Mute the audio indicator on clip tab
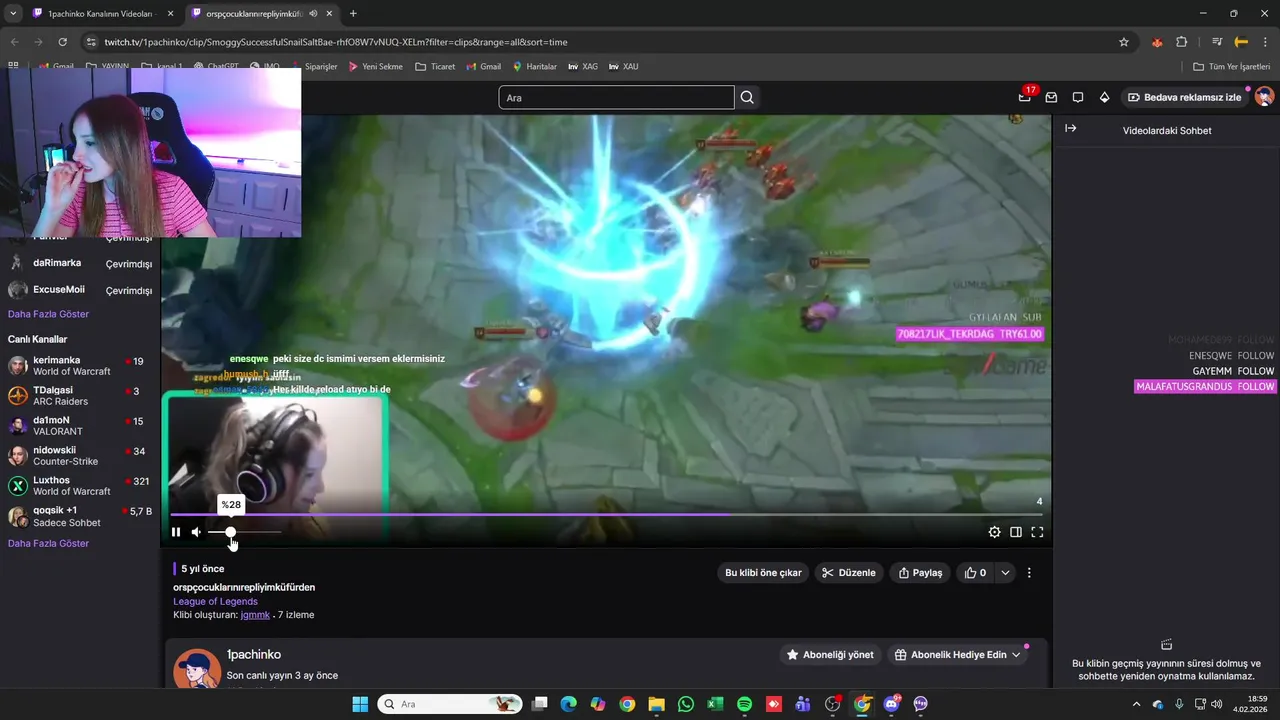1280x720 pixels. pyautogui.click(x=313, y=13)
